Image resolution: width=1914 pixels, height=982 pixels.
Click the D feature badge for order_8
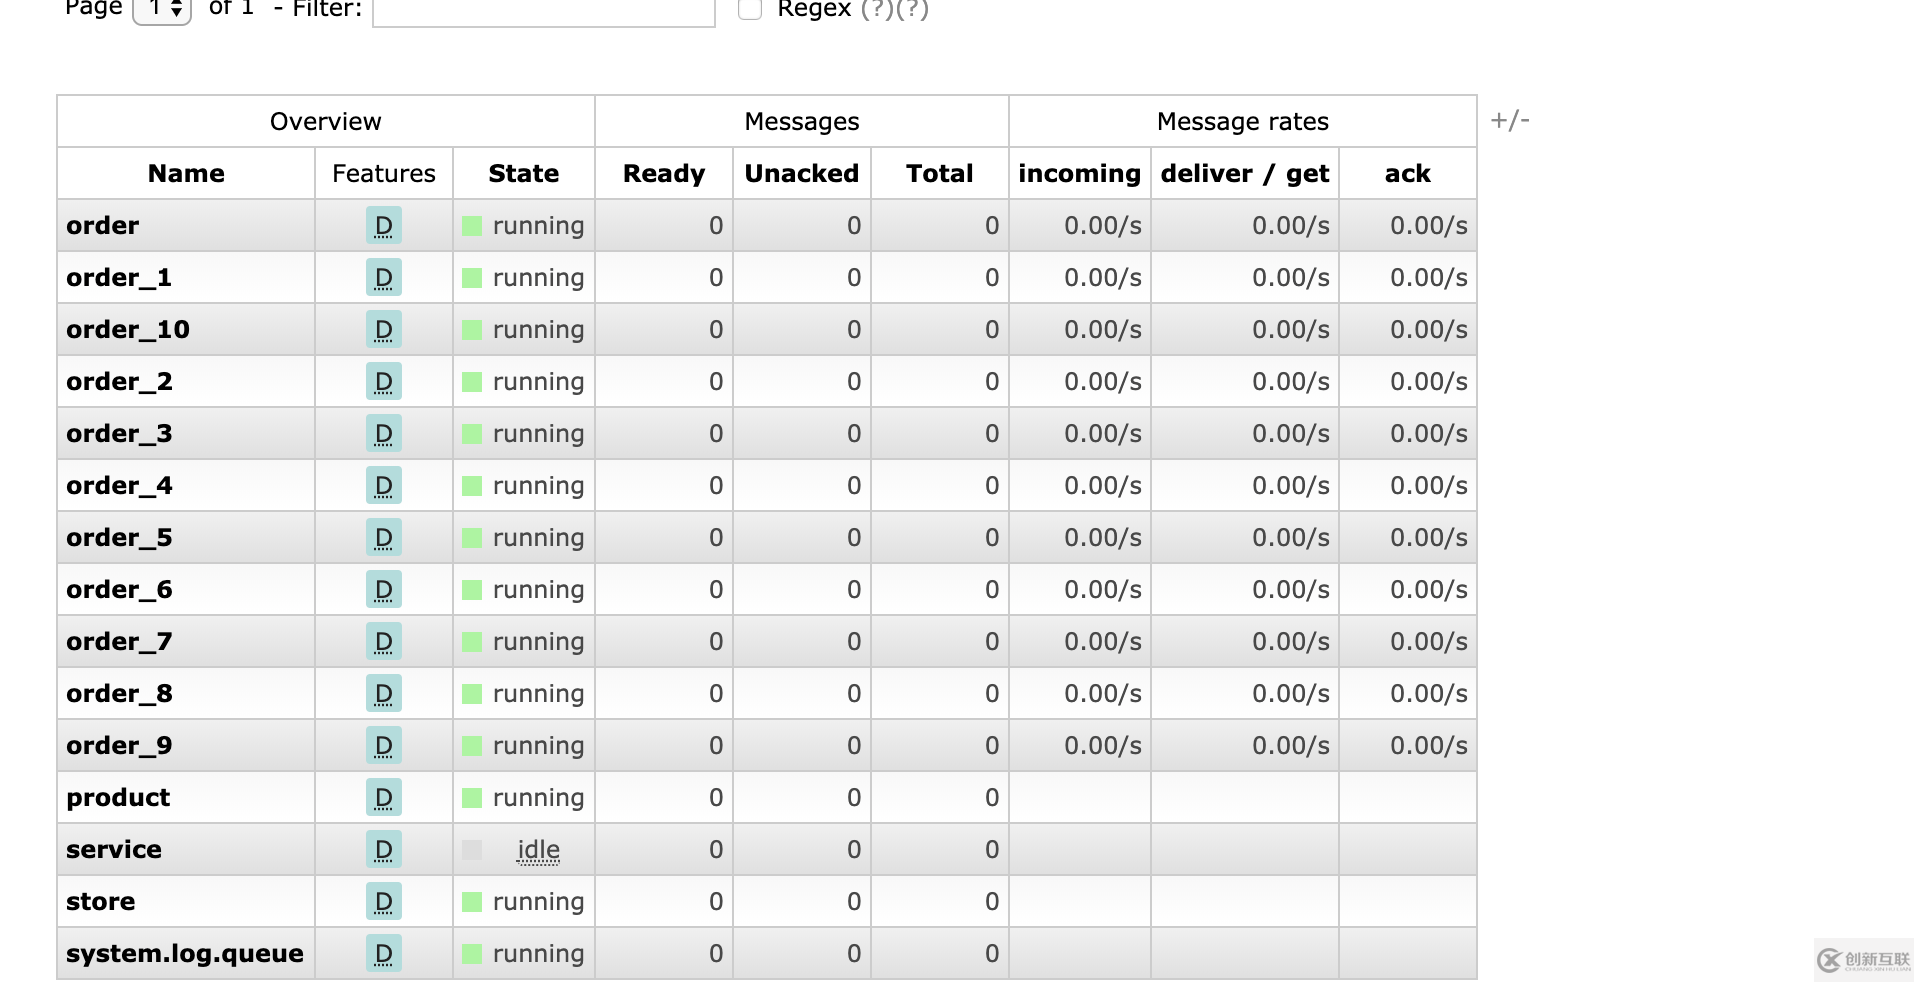(x=384, y=693)
